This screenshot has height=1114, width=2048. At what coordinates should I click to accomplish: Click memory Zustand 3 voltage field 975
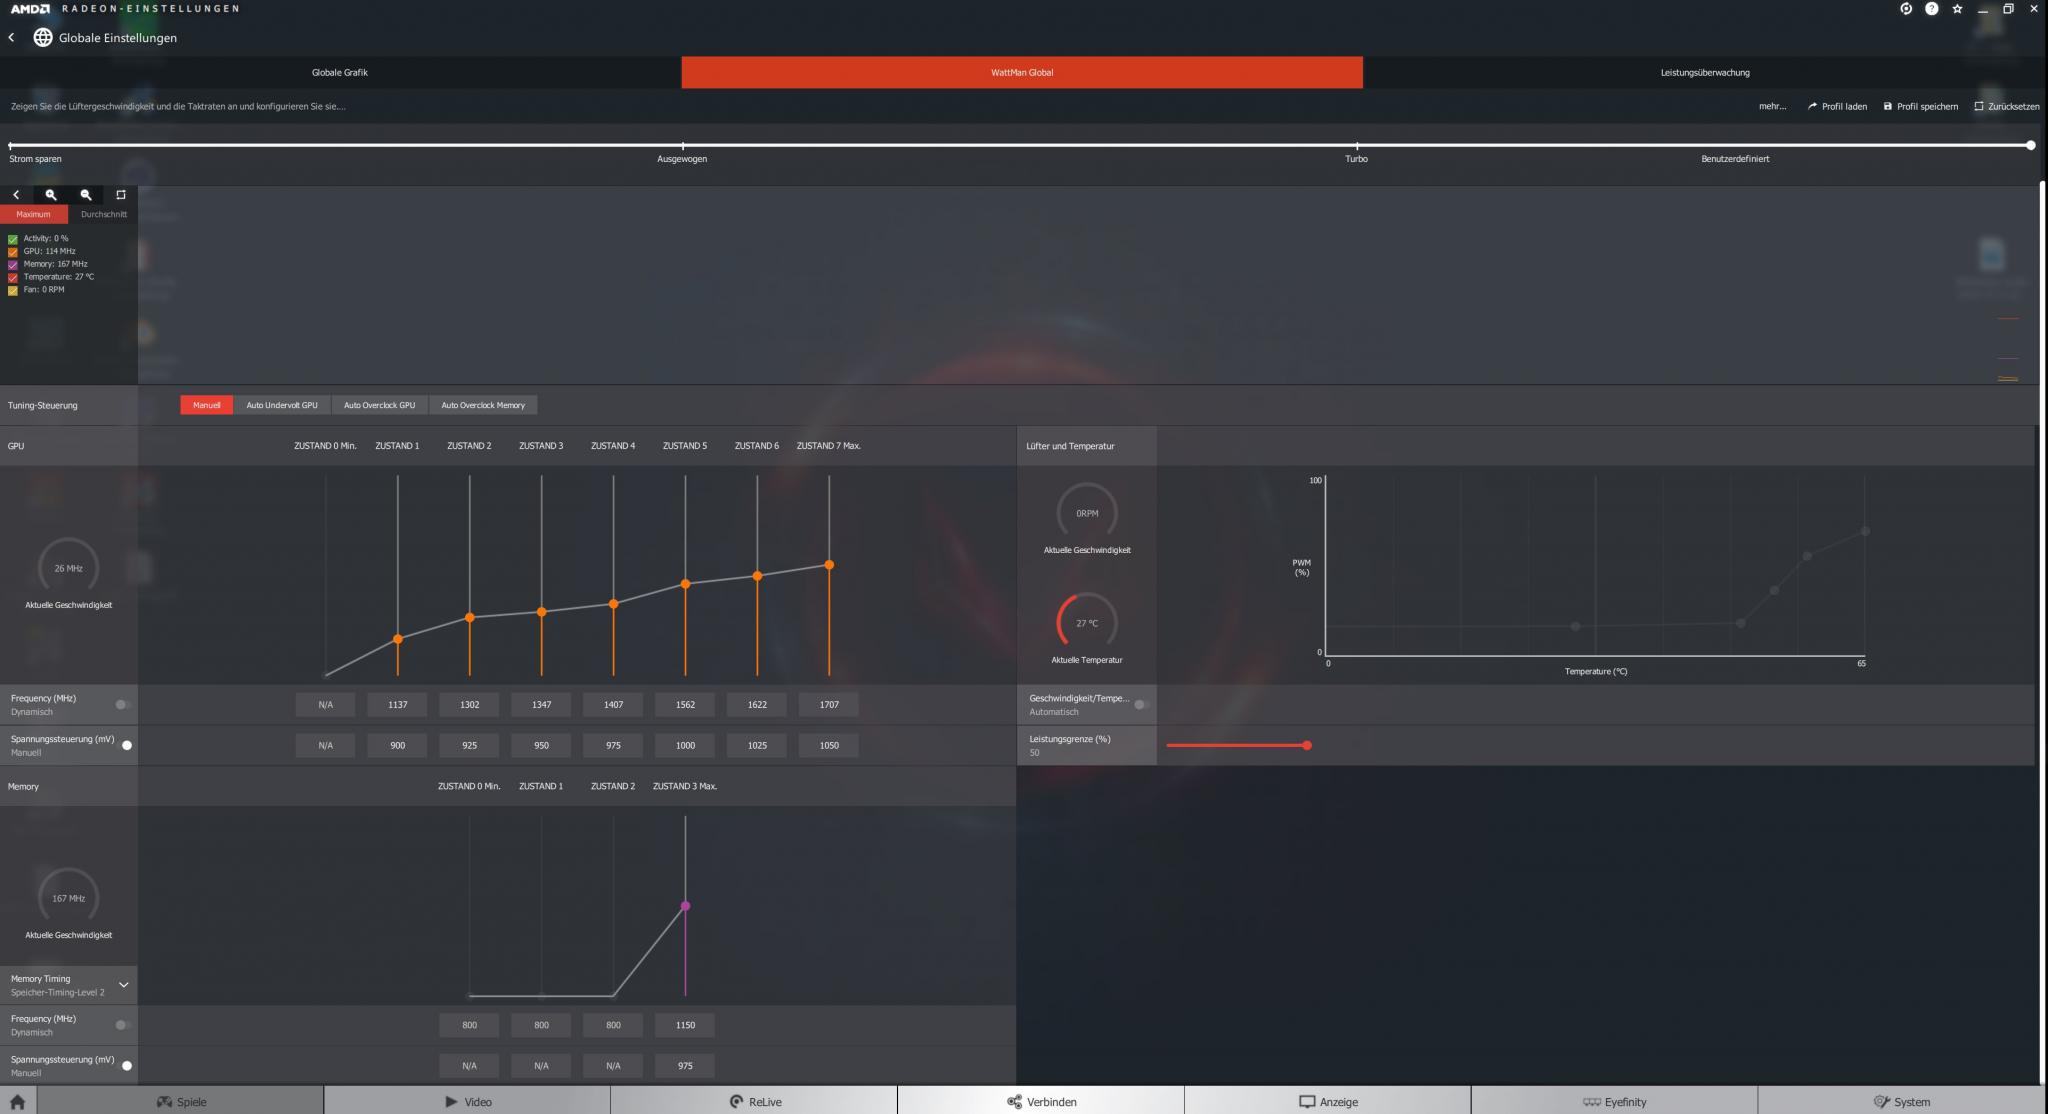pyautogui.click(x=685, y=1065)
